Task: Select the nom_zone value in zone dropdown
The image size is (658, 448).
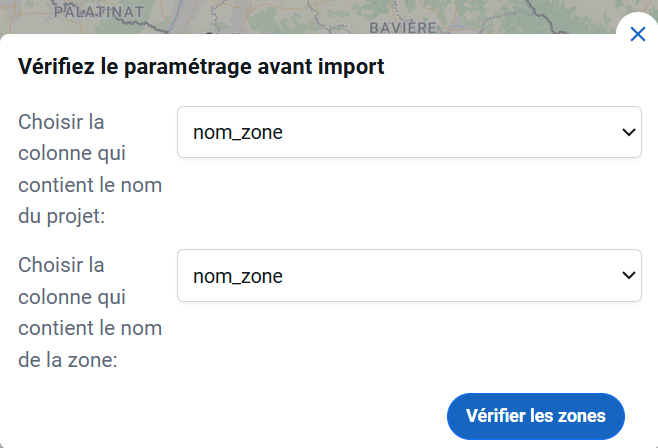Action: pyautogui.click(x=238, y=276)
